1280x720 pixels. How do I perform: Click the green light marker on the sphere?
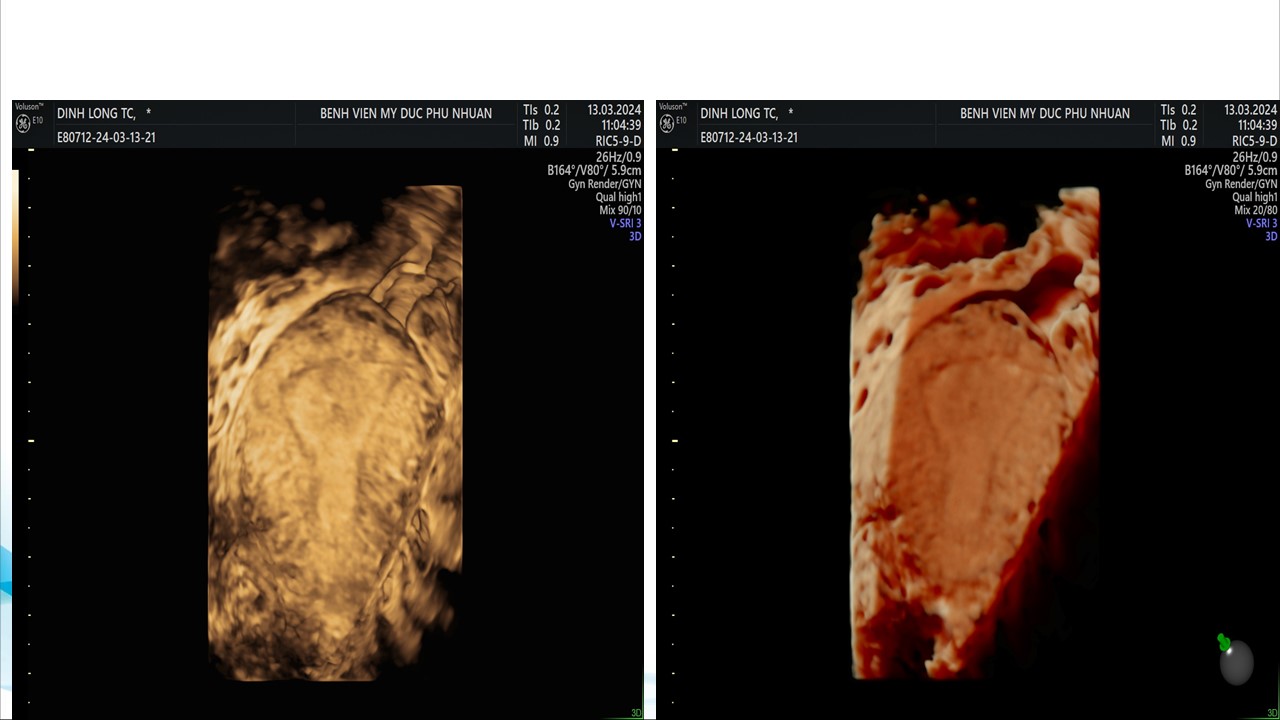[1224, 643]
